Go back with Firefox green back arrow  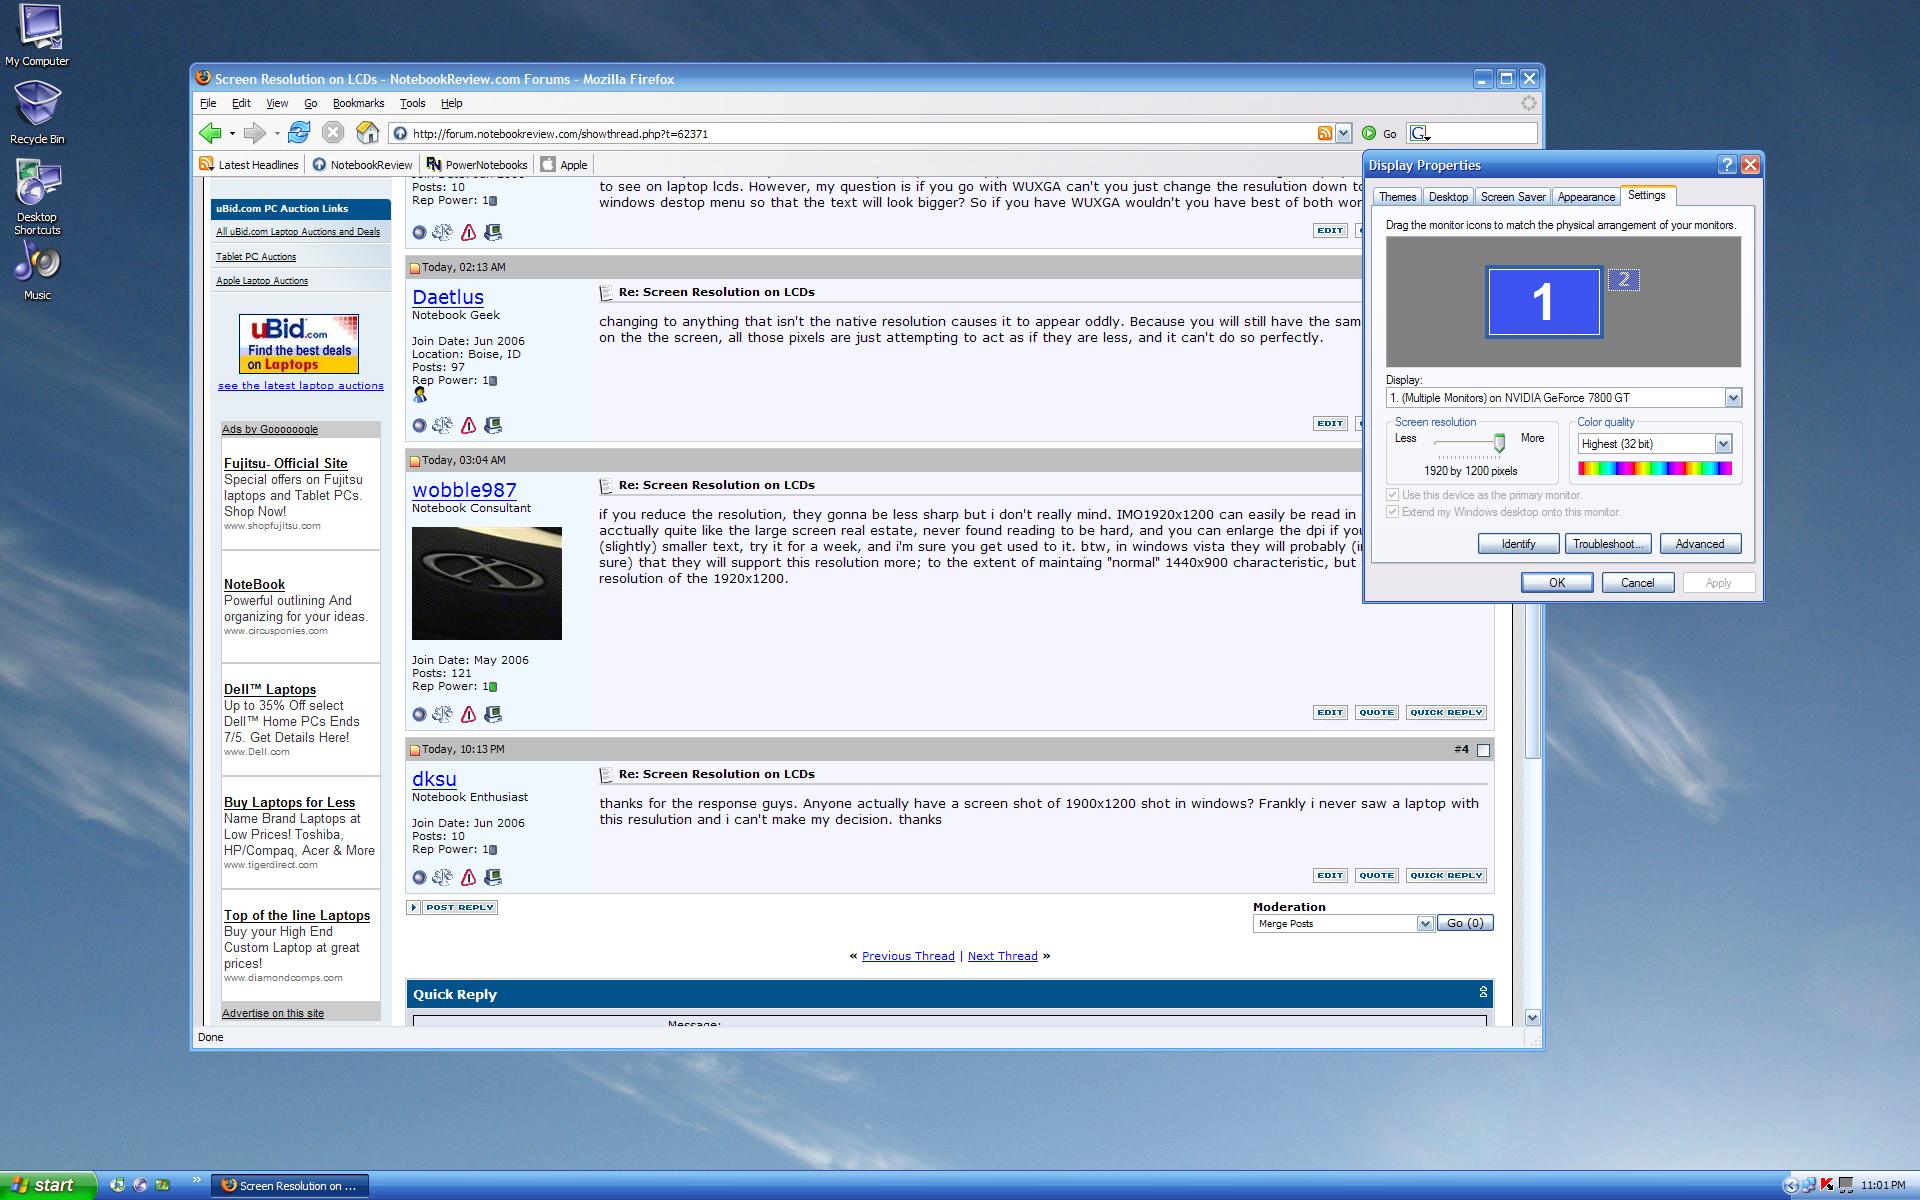(x=210, y=133)
